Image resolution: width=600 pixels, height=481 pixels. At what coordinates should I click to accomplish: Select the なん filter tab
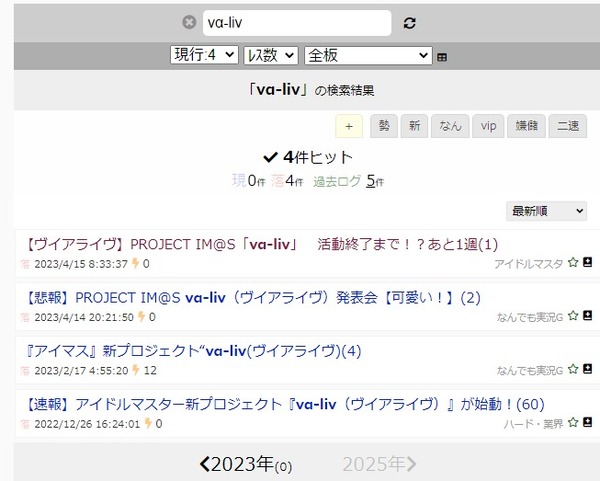click(x=450, y=126)
